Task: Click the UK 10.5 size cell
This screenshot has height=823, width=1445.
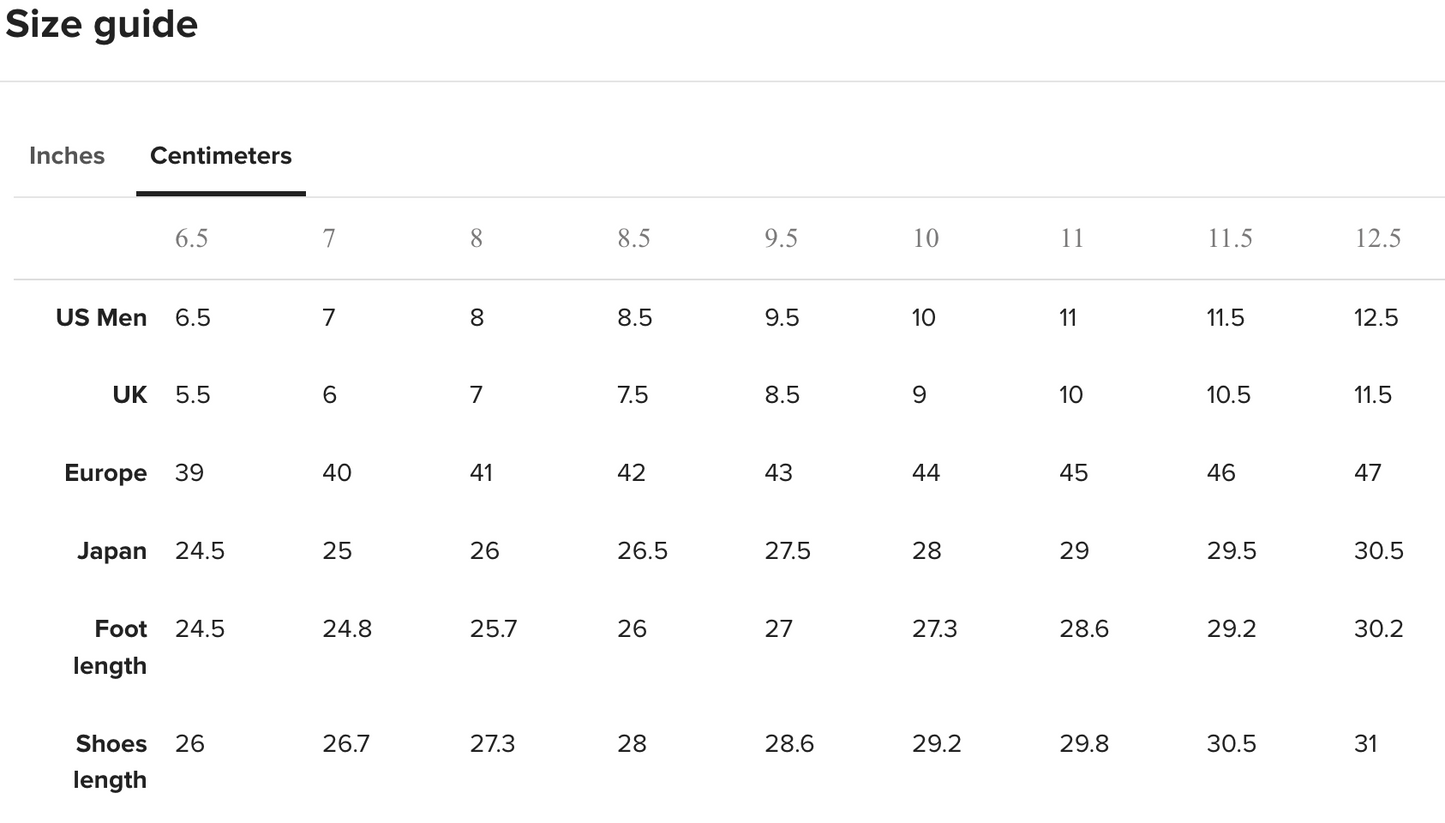Action: coord(1228,395)
